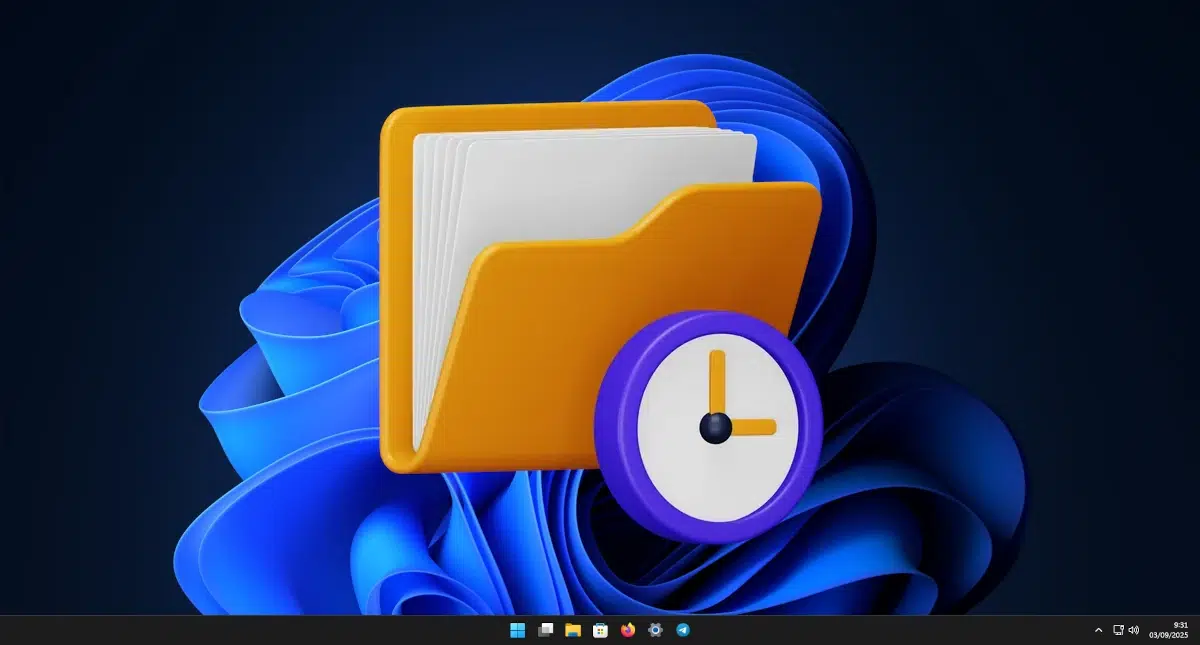This screenshot has height=645, width=1200.
Task: Open Settings gear icon on taskbar
Action: tap(655, 630)
